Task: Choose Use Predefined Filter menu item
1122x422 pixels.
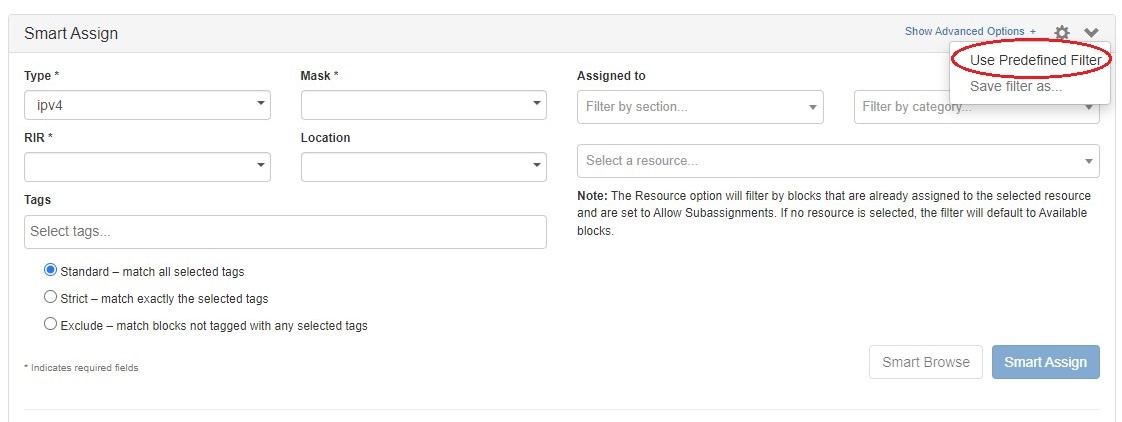Action: coord(1035,60)
